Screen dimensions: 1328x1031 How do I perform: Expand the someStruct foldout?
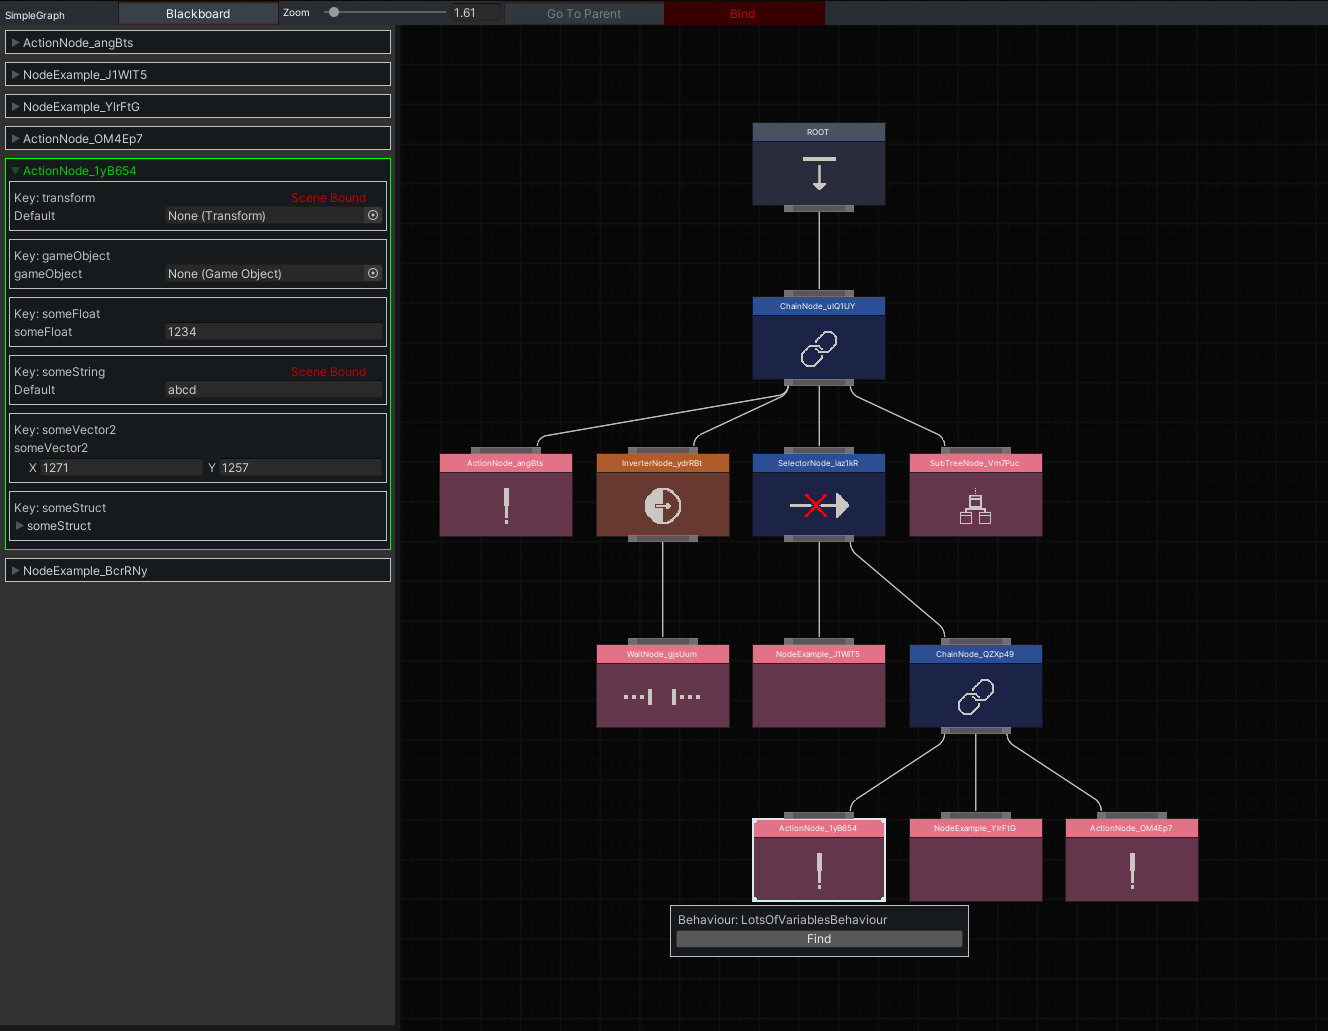click(x=20, y=525)
